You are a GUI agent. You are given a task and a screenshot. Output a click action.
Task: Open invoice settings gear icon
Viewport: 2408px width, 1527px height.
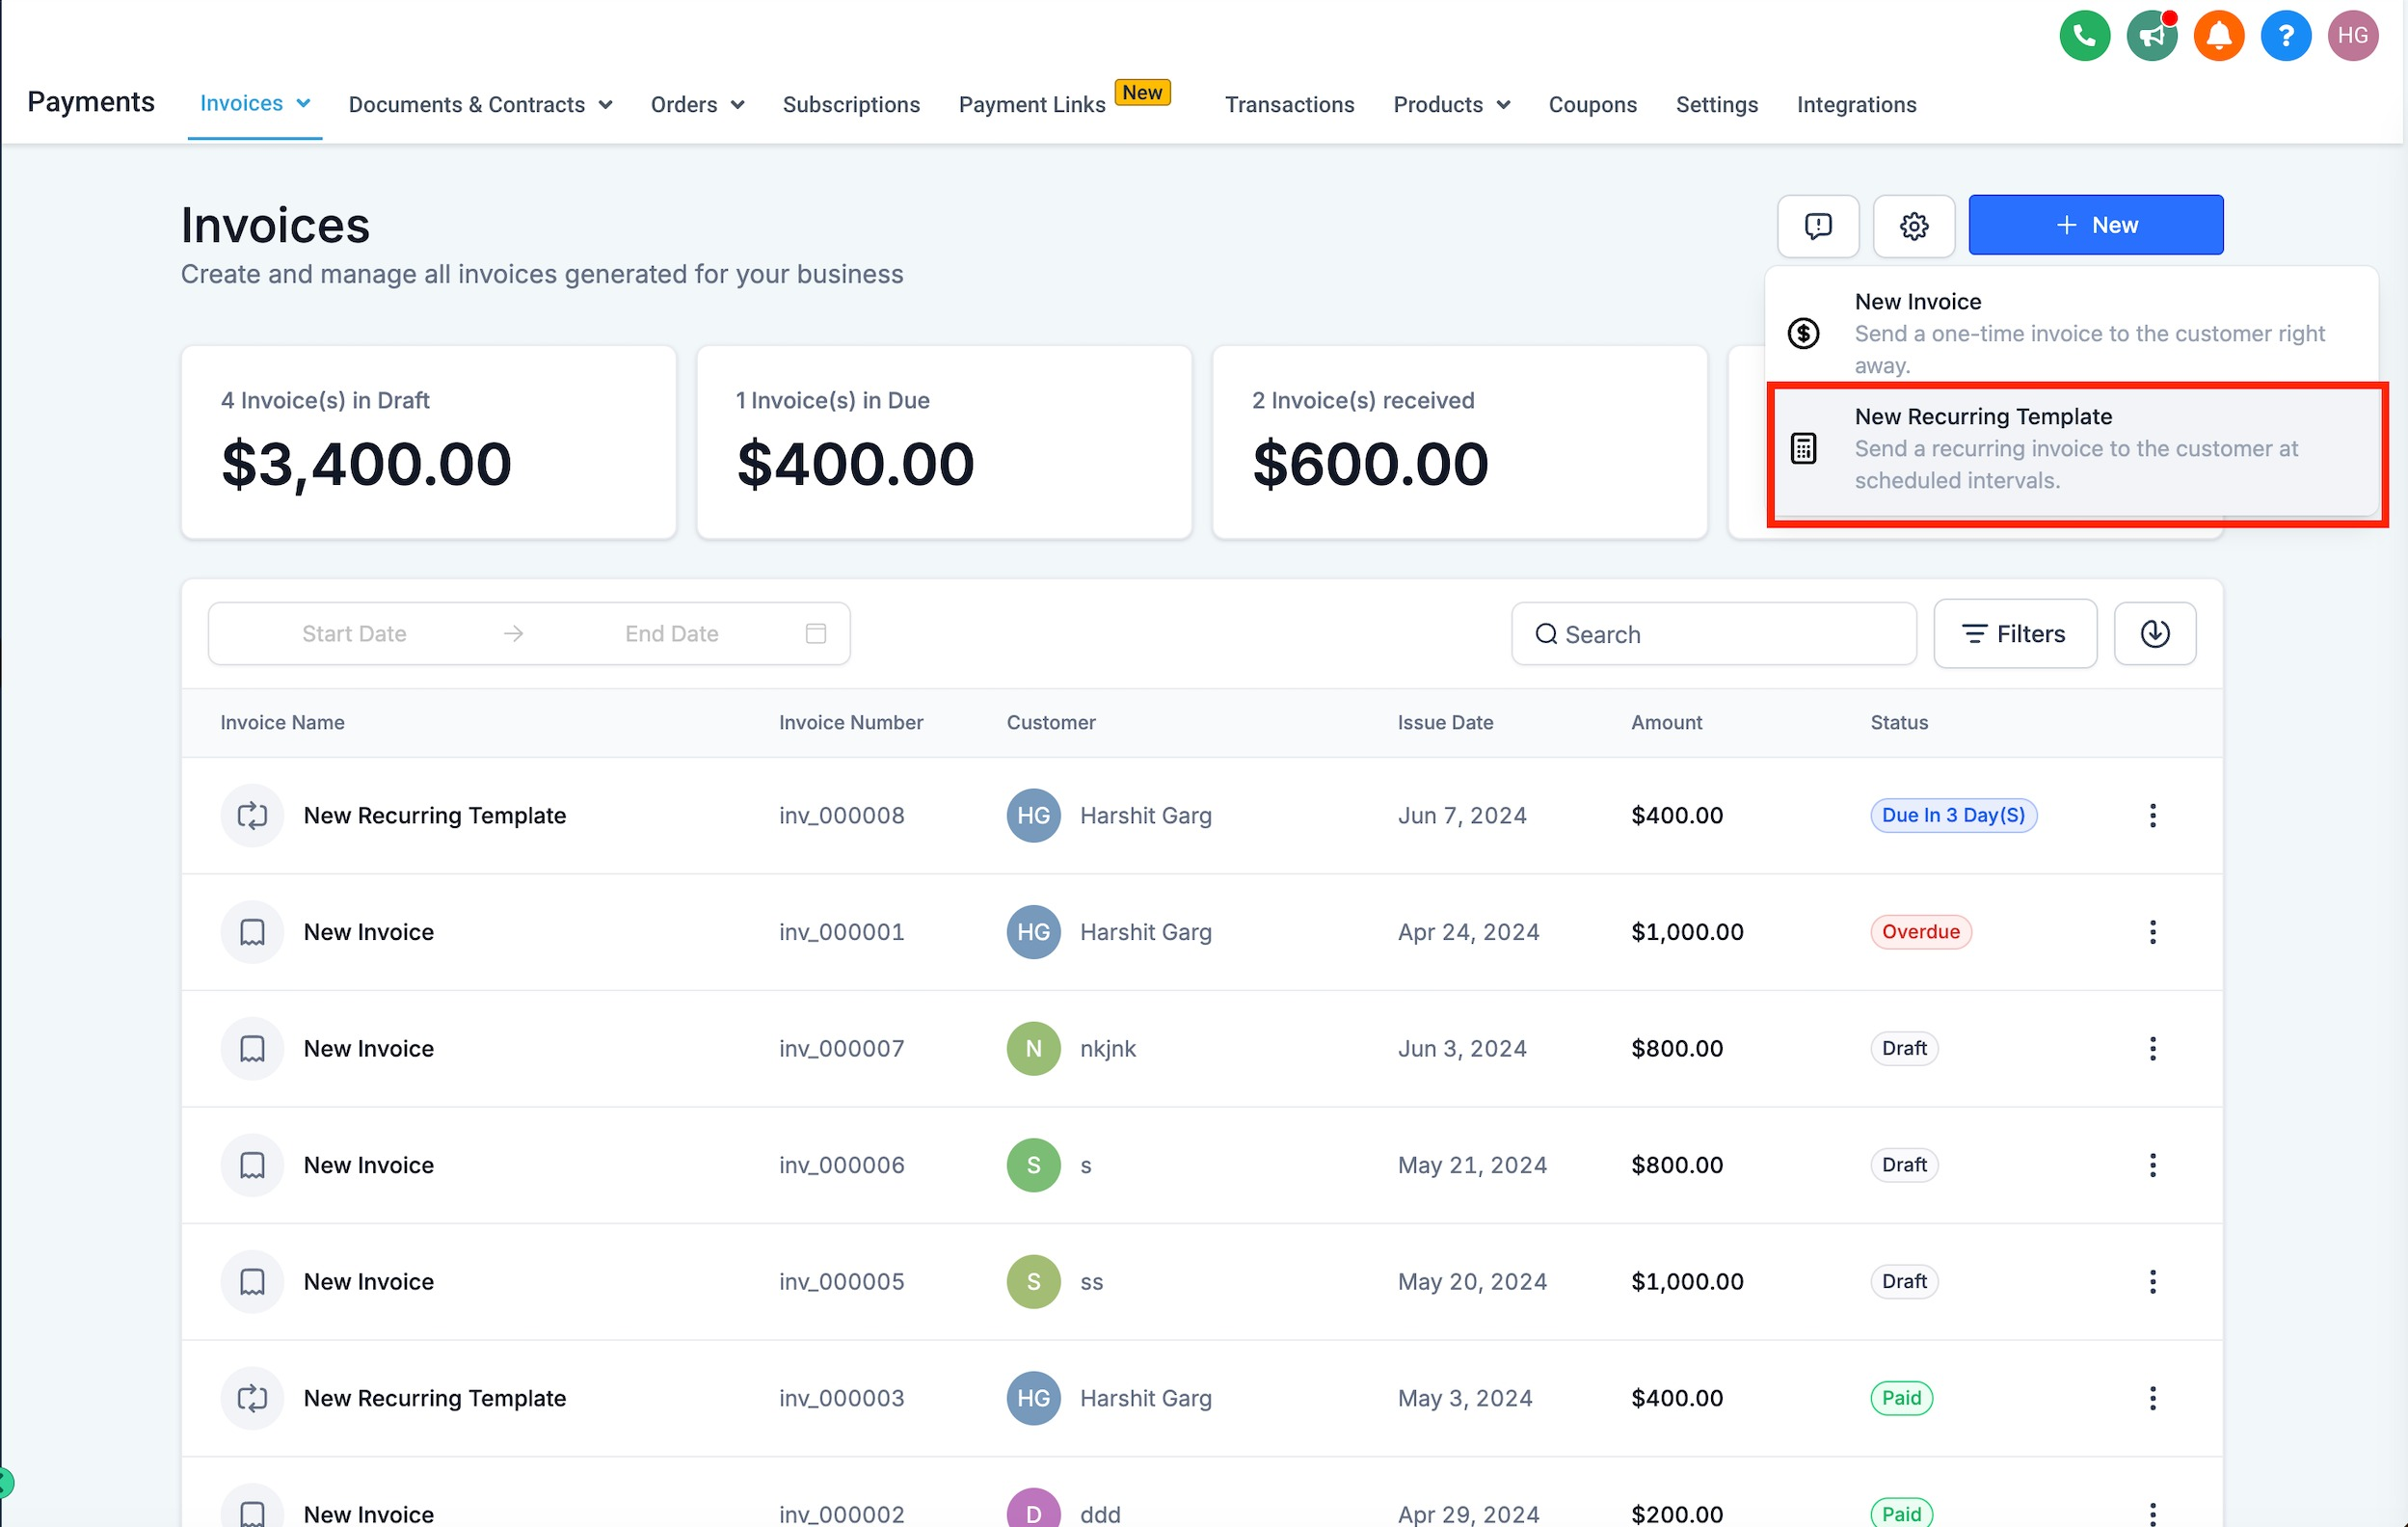pyautogui.click(x=1913, y=225)
